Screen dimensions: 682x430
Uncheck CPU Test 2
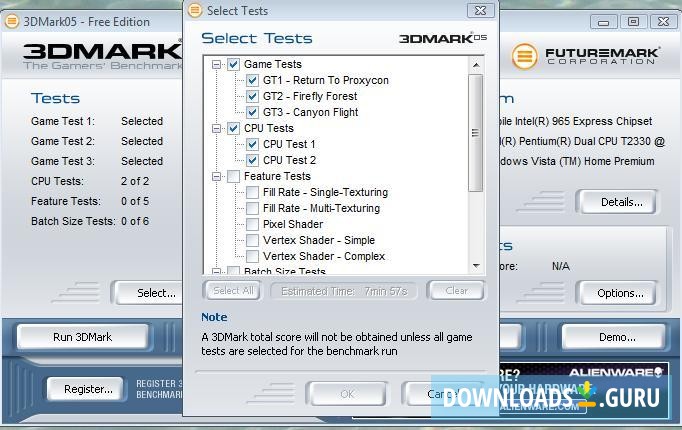[x=252, y=160]
